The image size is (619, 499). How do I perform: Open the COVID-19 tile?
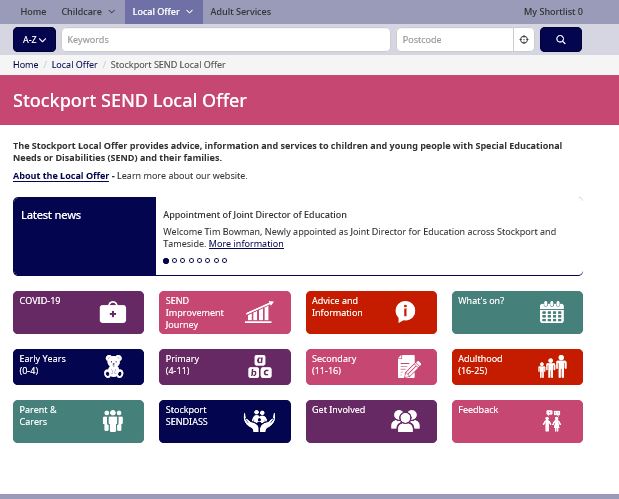[78, 312]
